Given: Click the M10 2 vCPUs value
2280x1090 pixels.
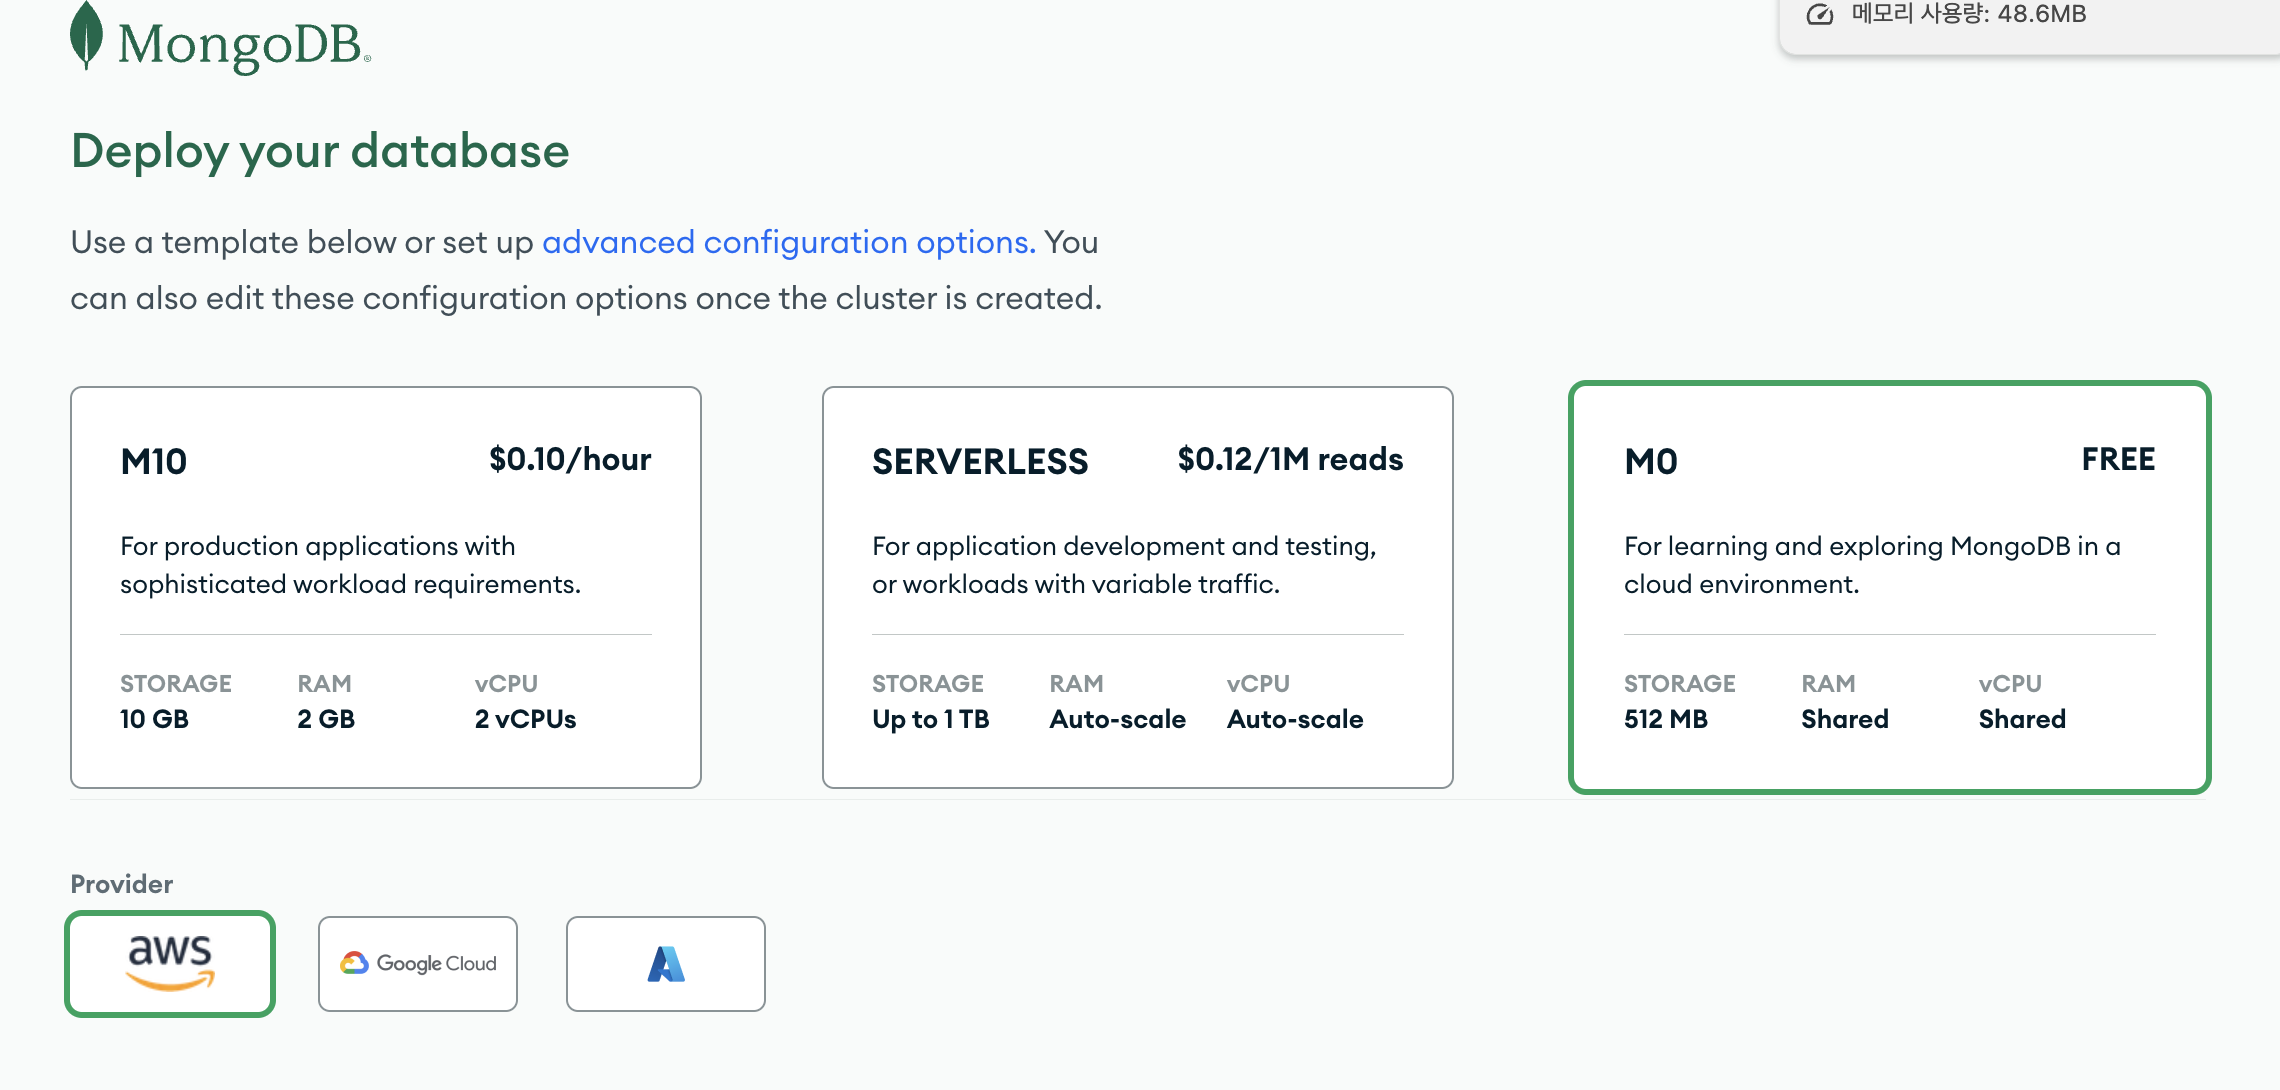Looking at the screenshot, I should coord(525,719).
